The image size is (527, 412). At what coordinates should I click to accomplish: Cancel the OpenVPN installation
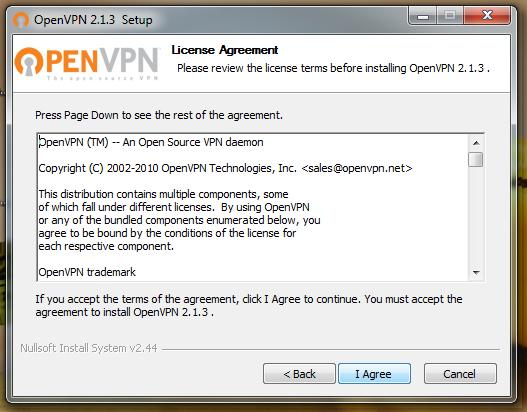pyautogui.click(x=460, y=373)
